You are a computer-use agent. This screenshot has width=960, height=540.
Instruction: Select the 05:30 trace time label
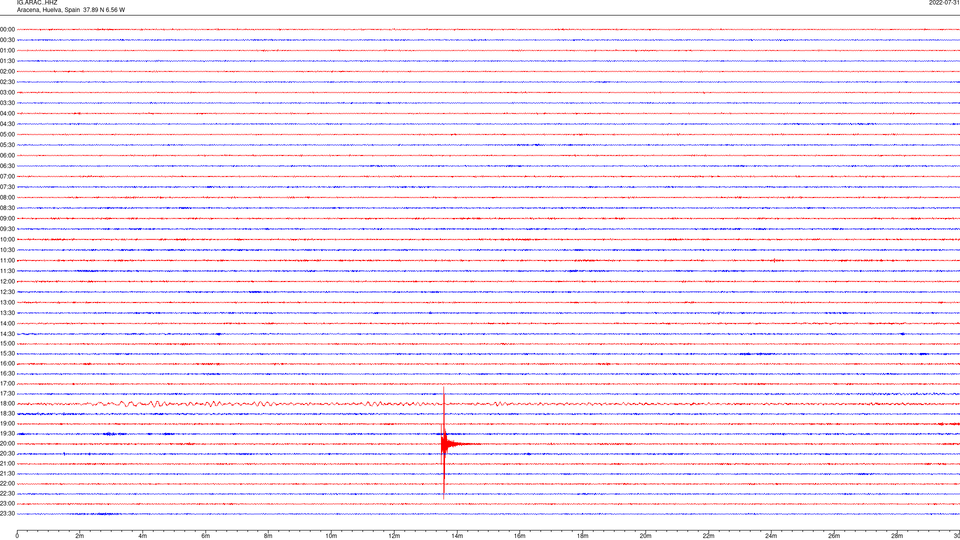point(7,145)
